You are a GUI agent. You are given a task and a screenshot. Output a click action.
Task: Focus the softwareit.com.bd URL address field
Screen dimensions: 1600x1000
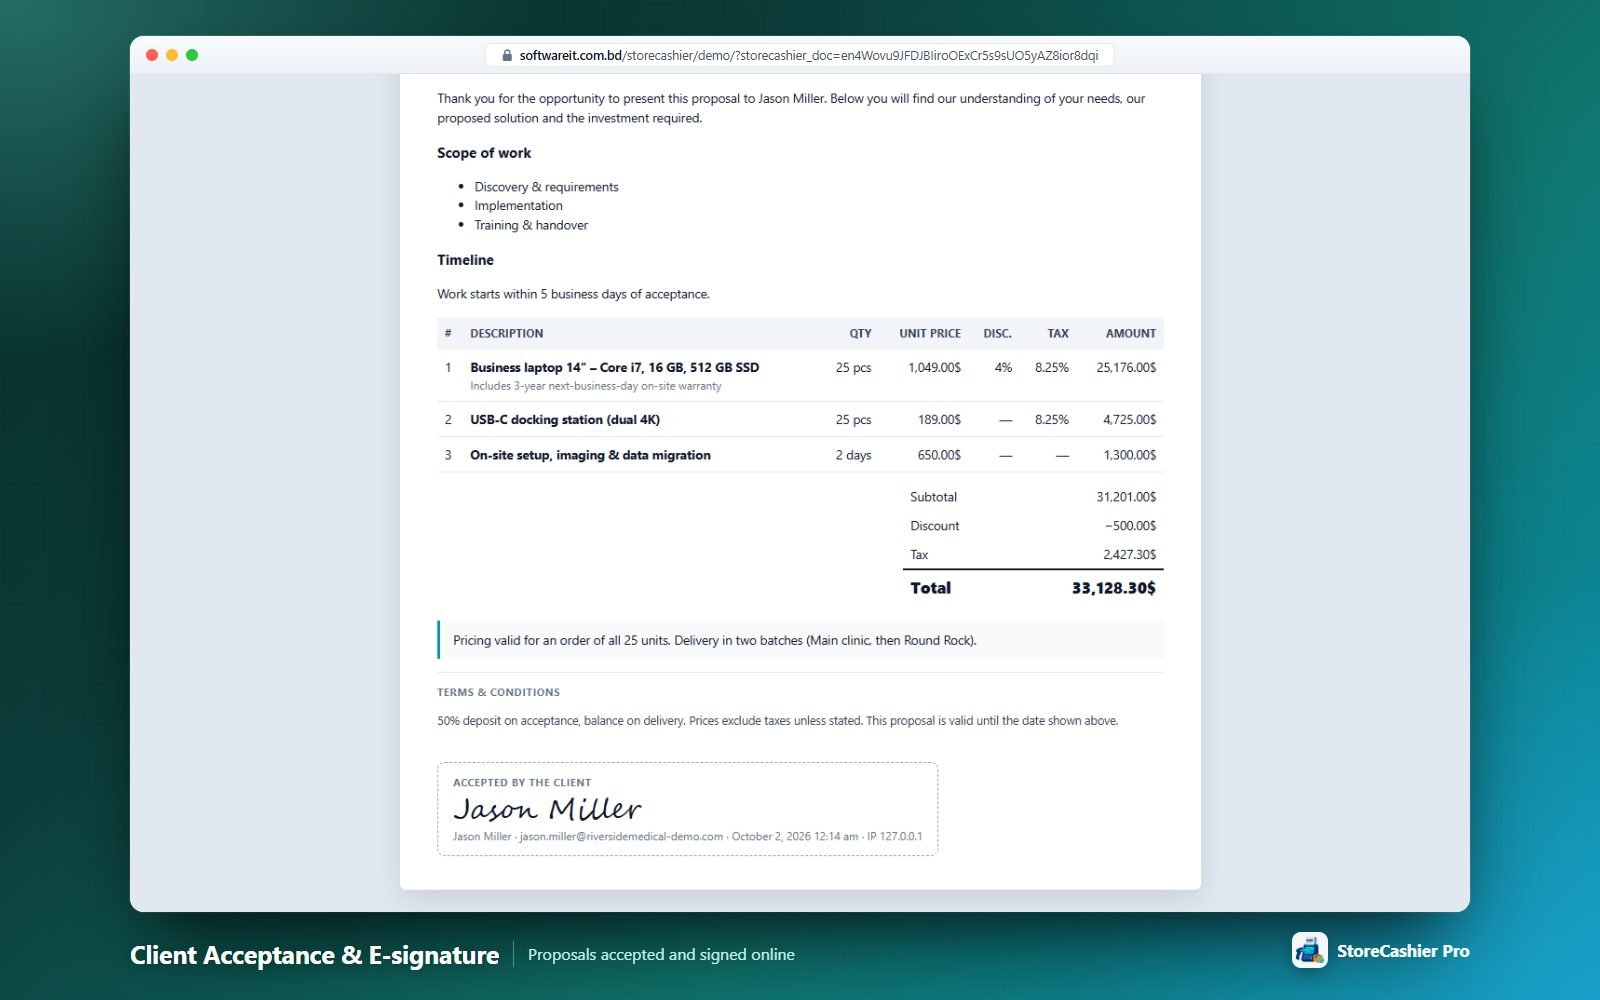point(800,56)
